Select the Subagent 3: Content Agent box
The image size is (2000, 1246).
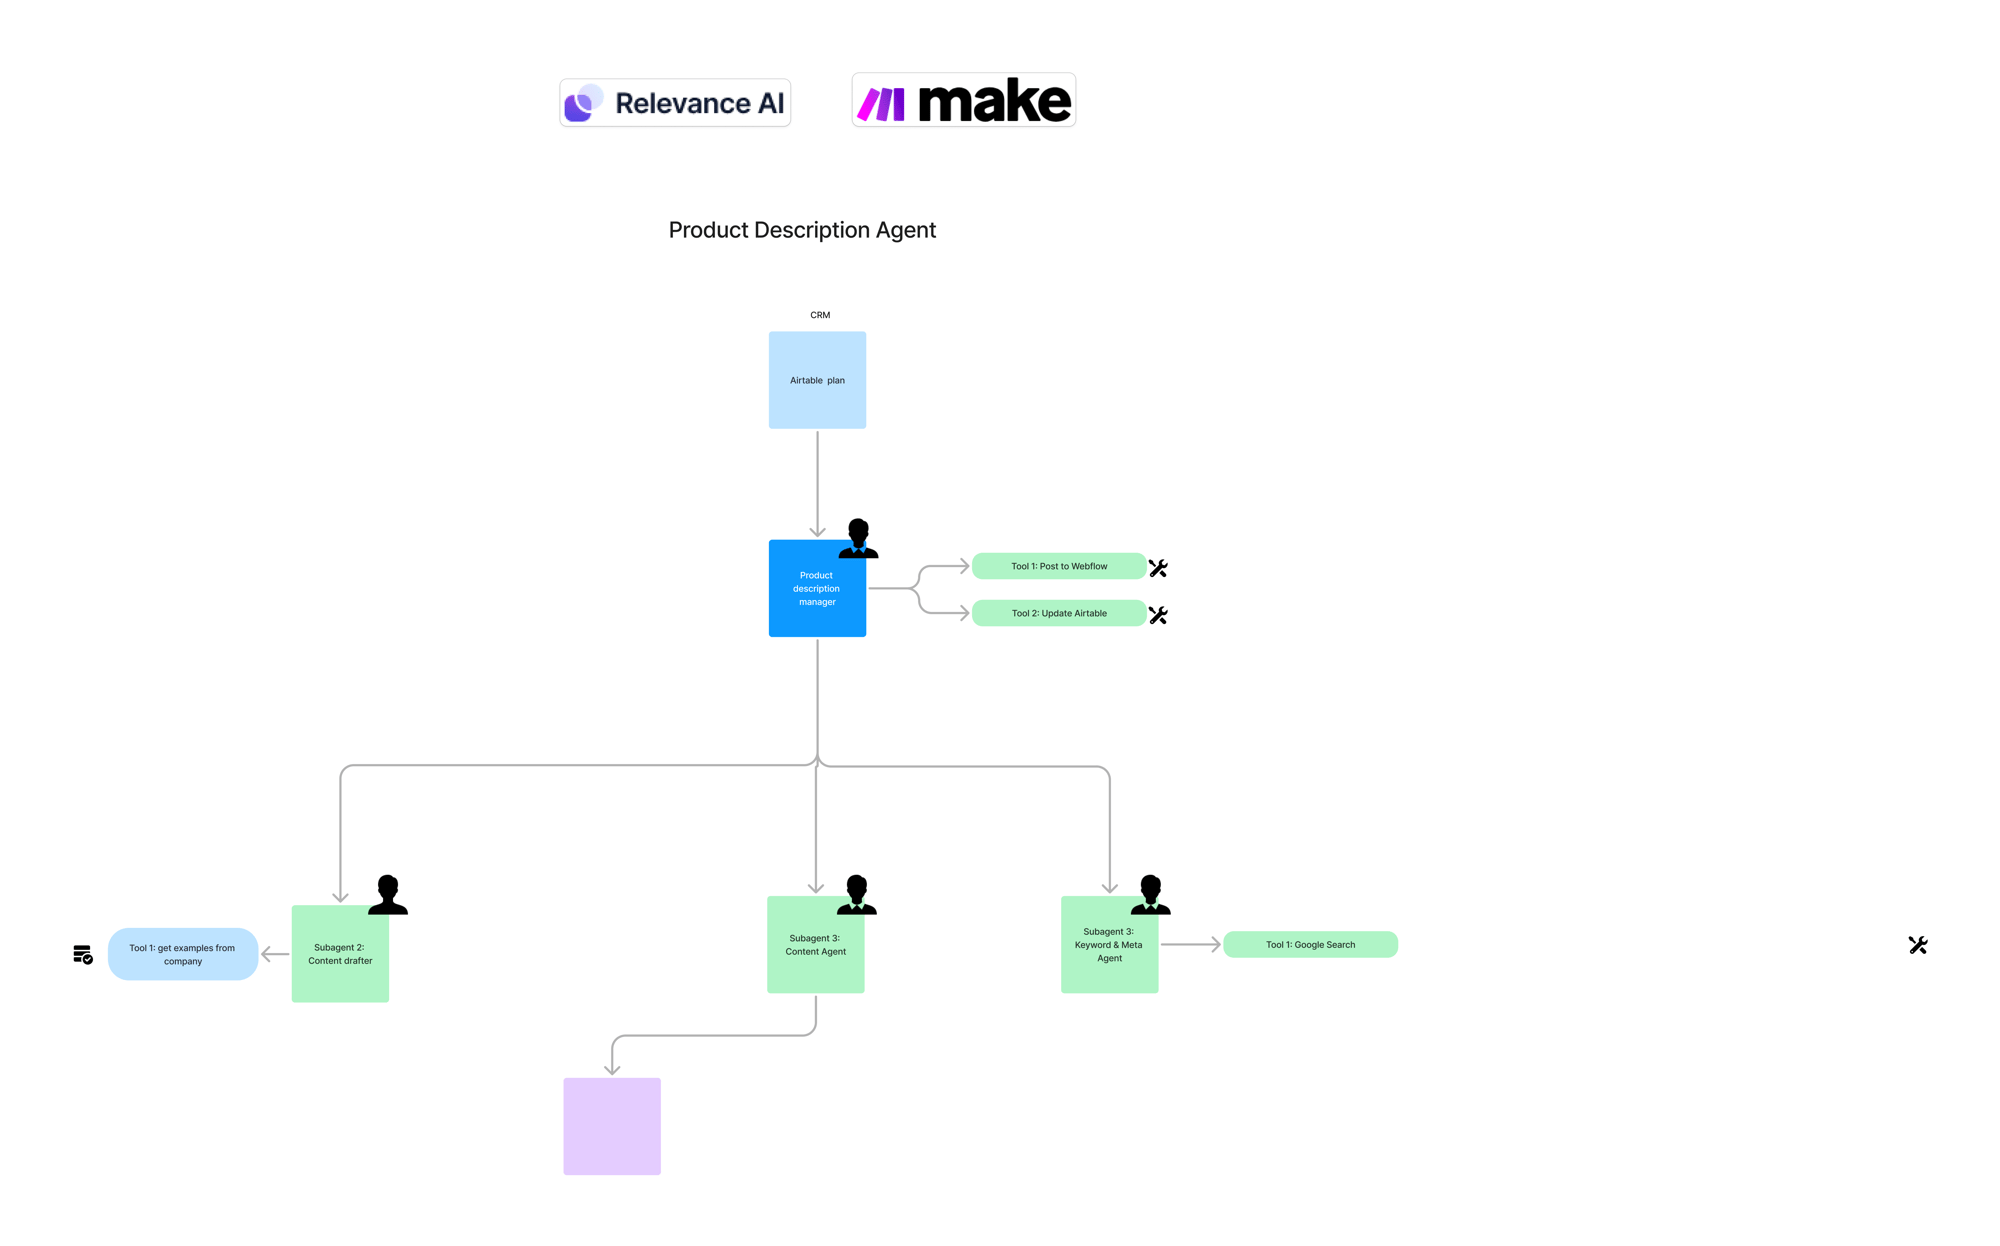(815, 944)
